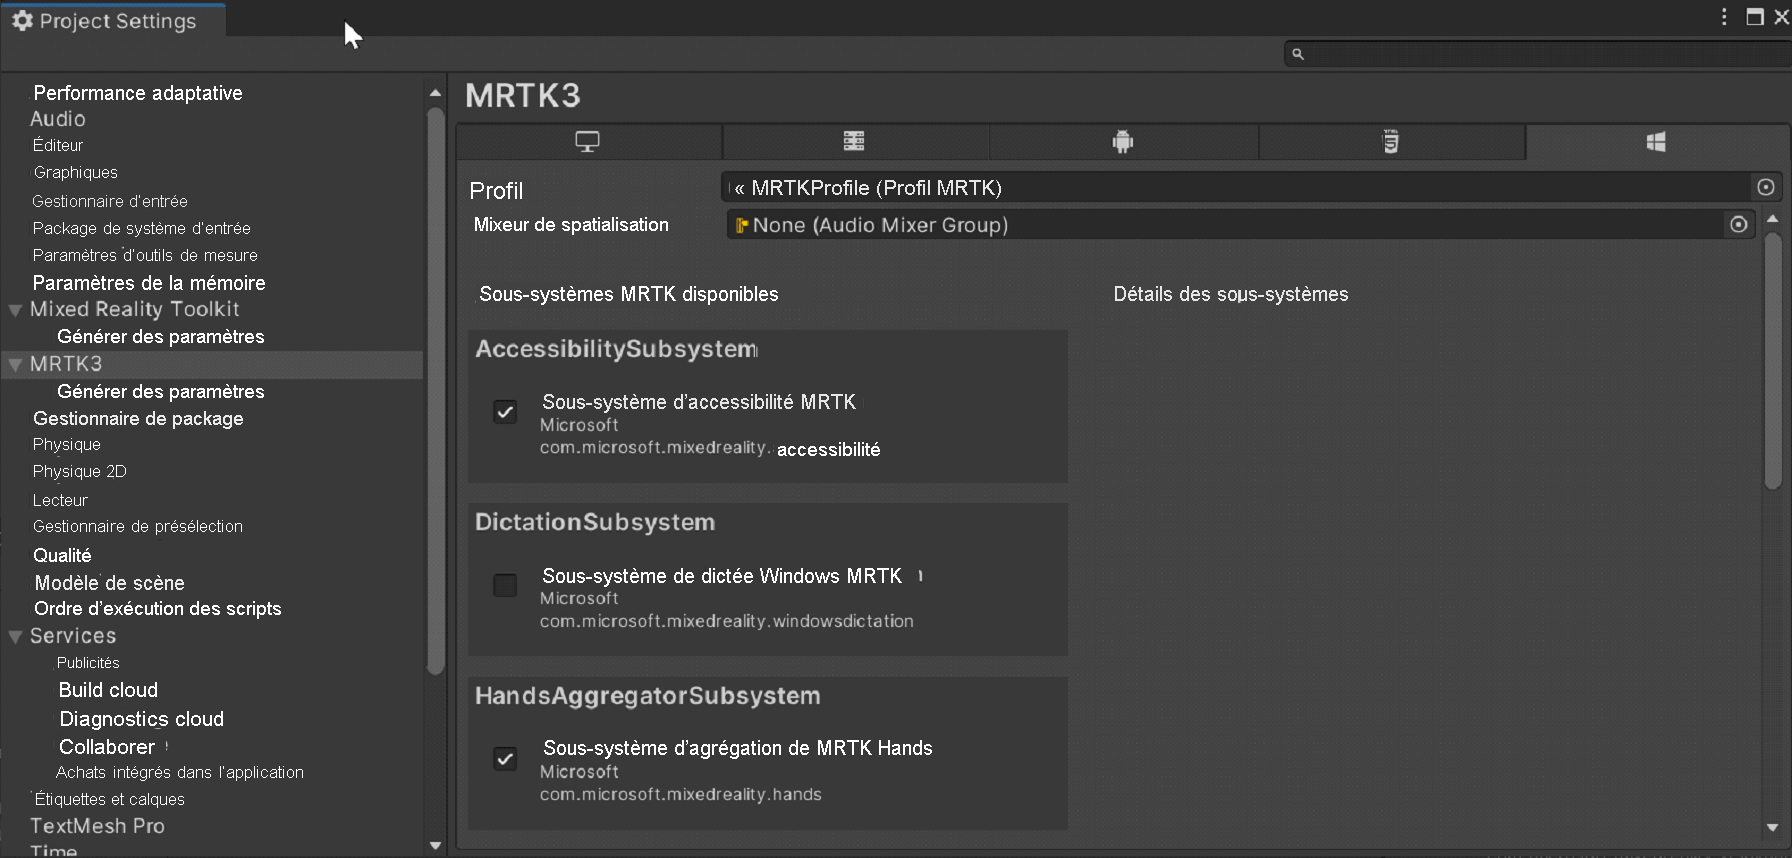This screenshot has height=858, width=1792.
Task: Click the None (Audio Mixer Group) field
Action: (1226, 225)
